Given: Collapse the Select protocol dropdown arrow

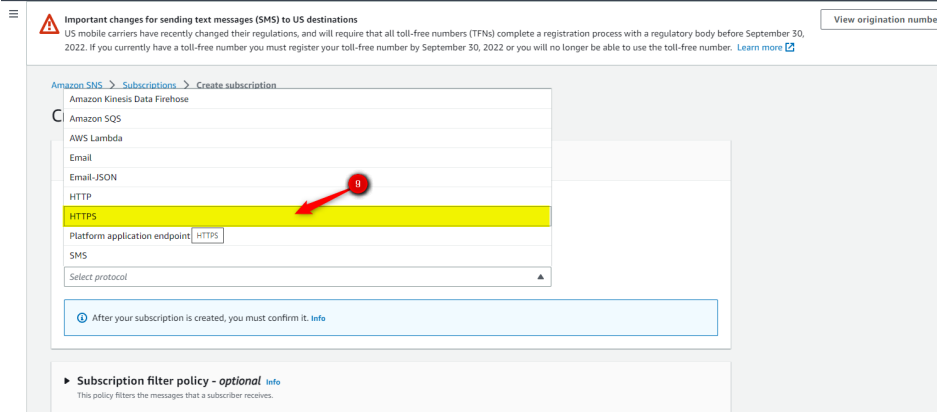Looking at the screenshot, I should (539, 276).
